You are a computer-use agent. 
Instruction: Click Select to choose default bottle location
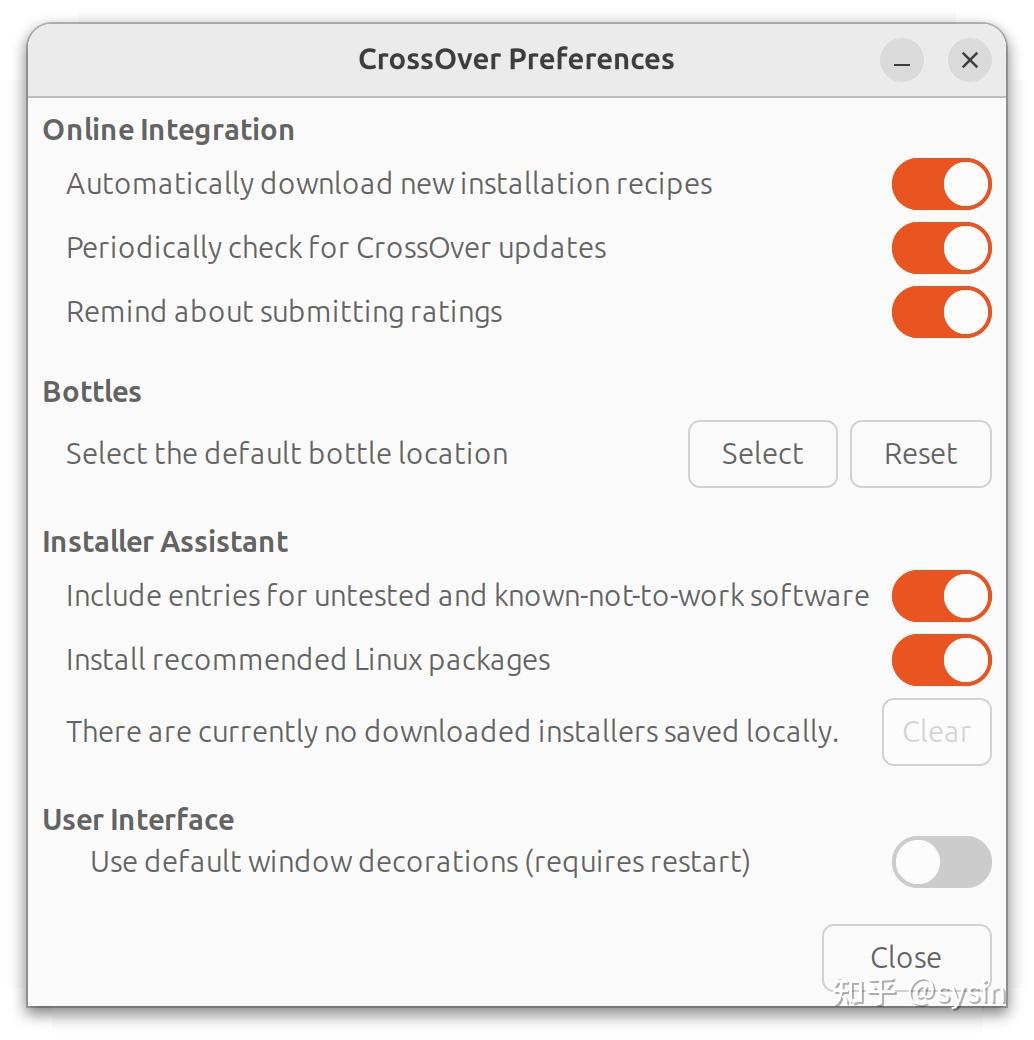[x=762, y=454]
